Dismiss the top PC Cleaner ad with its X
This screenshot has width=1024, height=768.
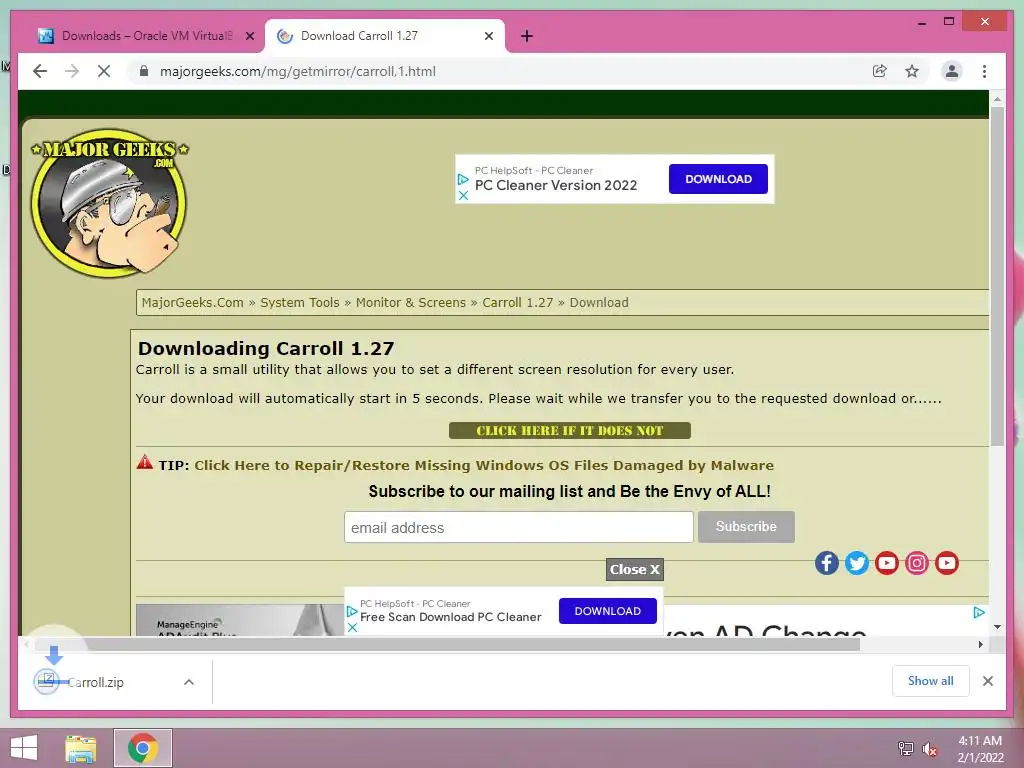tap(463, 195)
